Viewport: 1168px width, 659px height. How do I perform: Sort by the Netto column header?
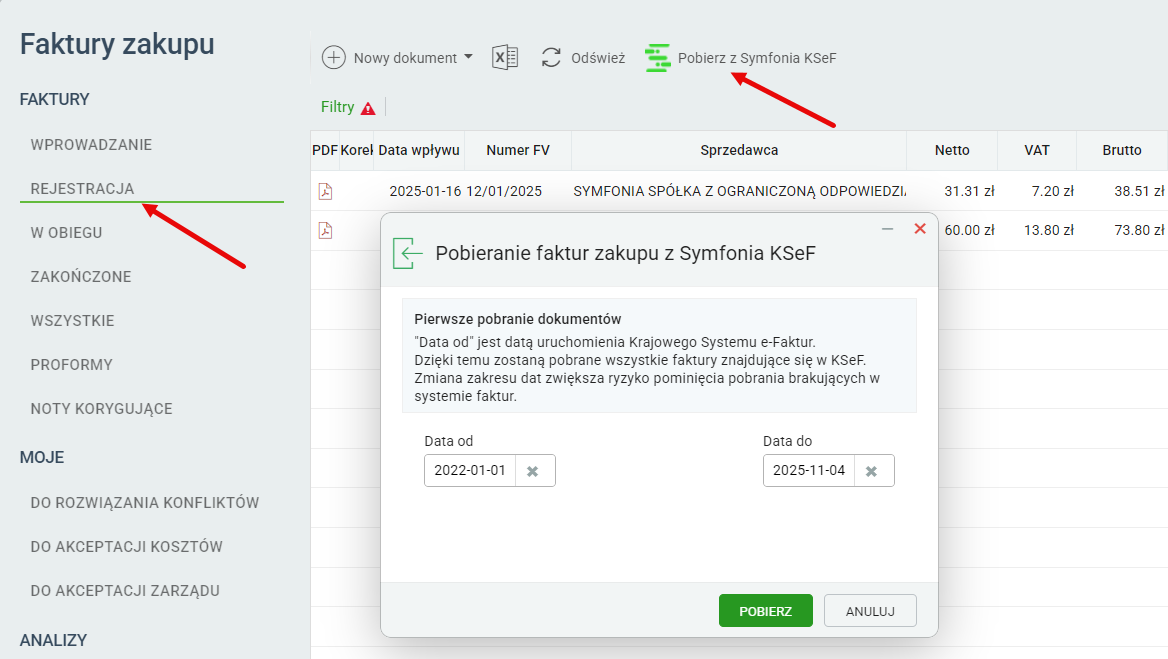[952, 150]
